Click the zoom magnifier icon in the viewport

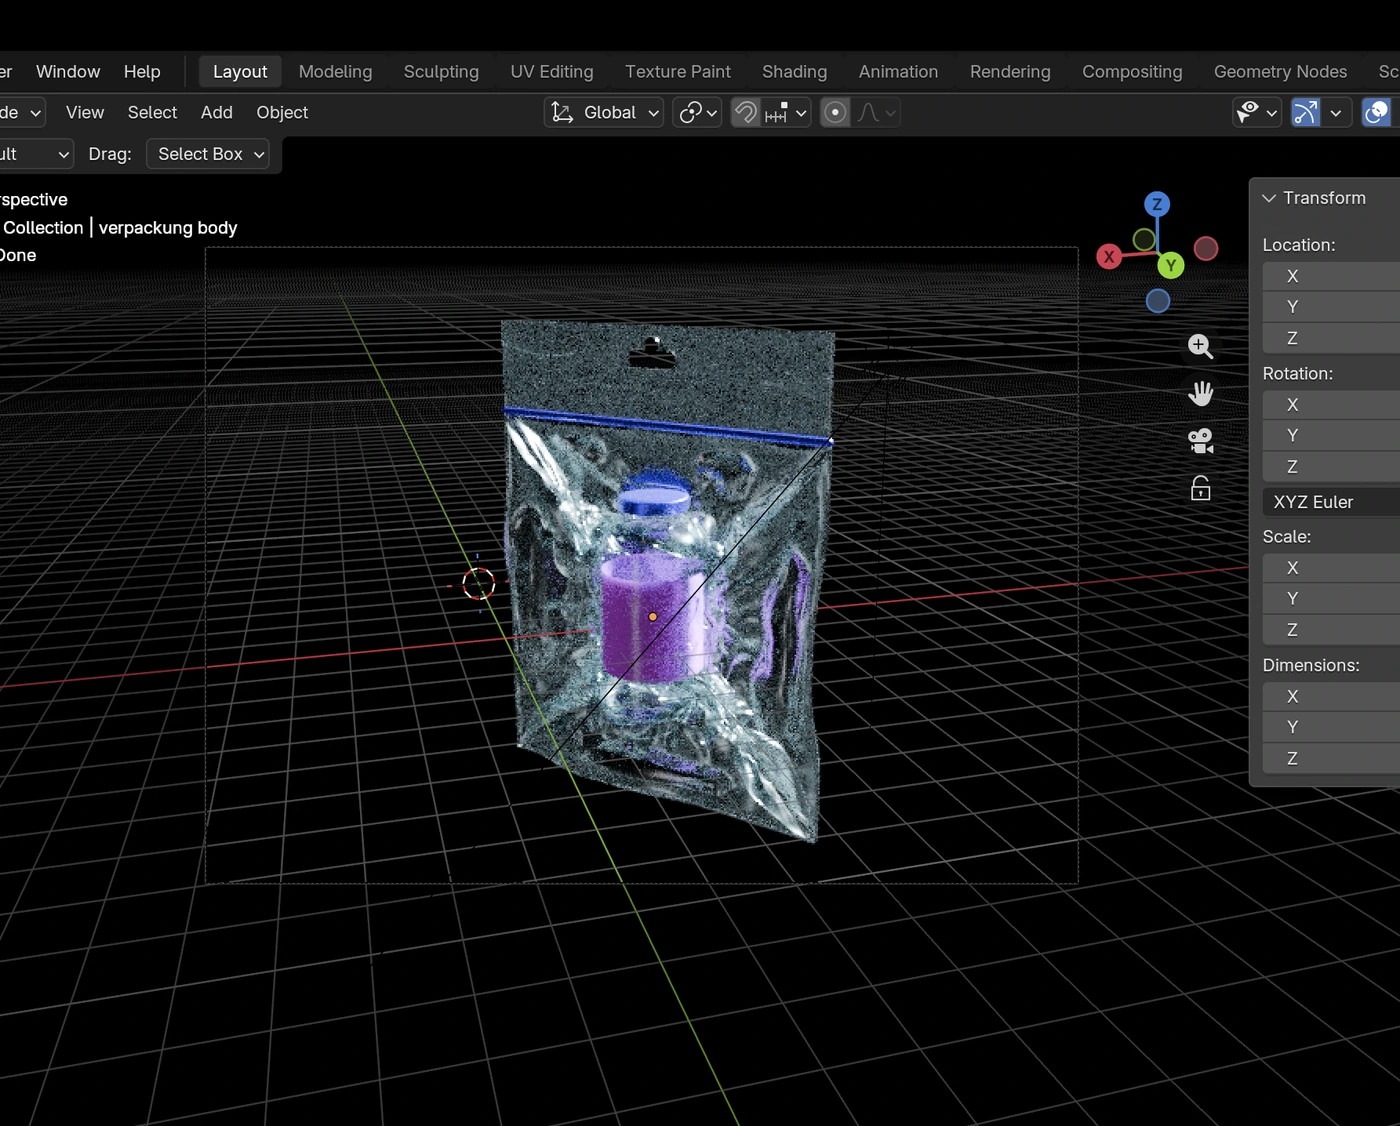coord(1200,346)
